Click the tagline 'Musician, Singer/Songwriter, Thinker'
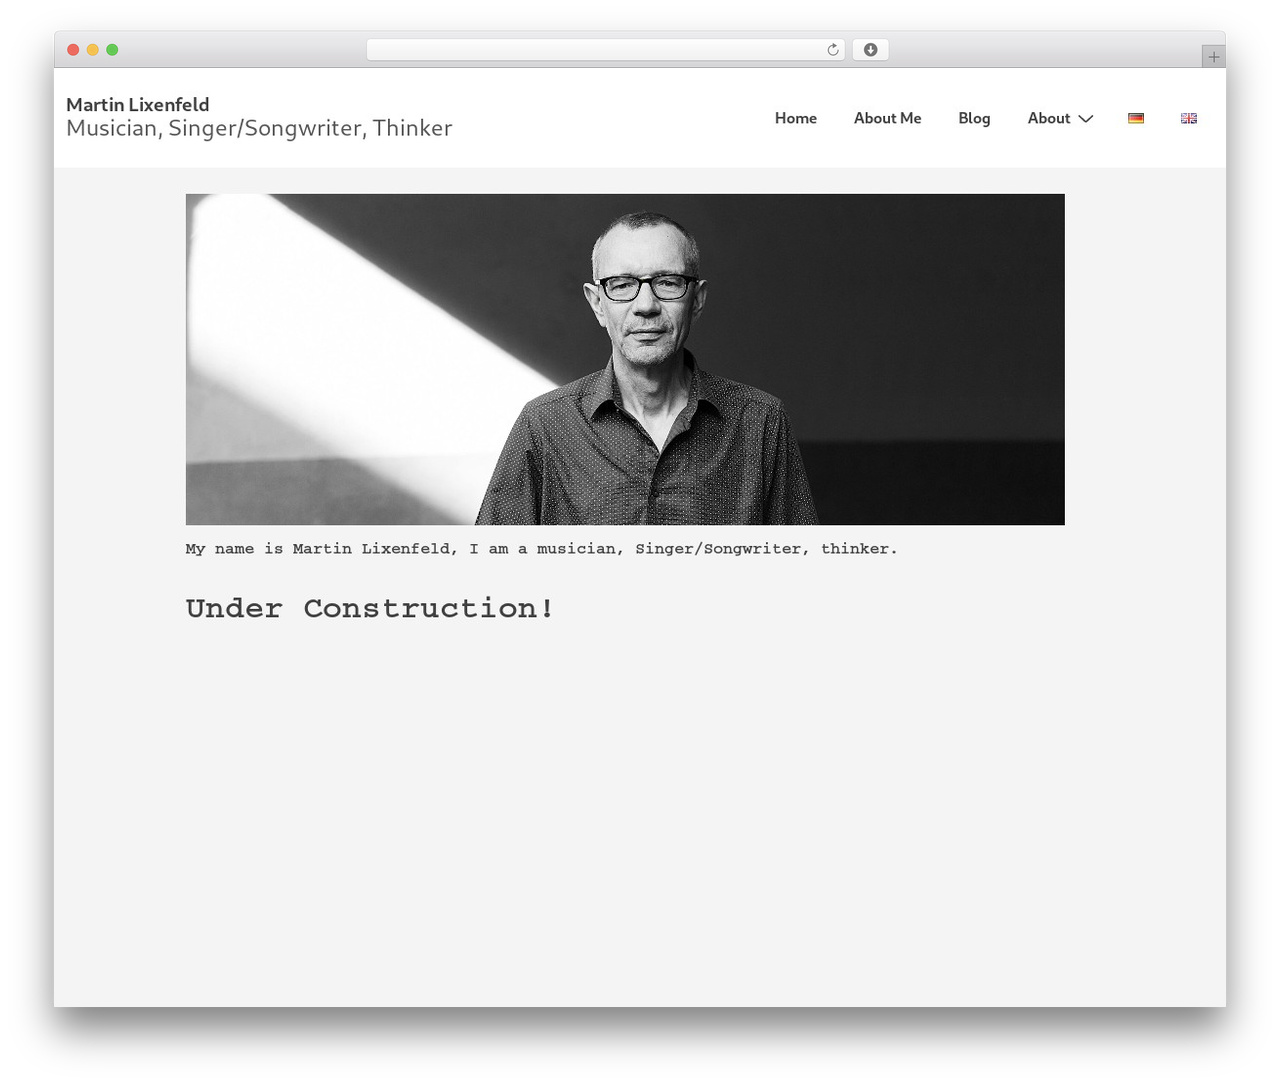Screen dimensions: 1280x1084 (x=259, y=128)
